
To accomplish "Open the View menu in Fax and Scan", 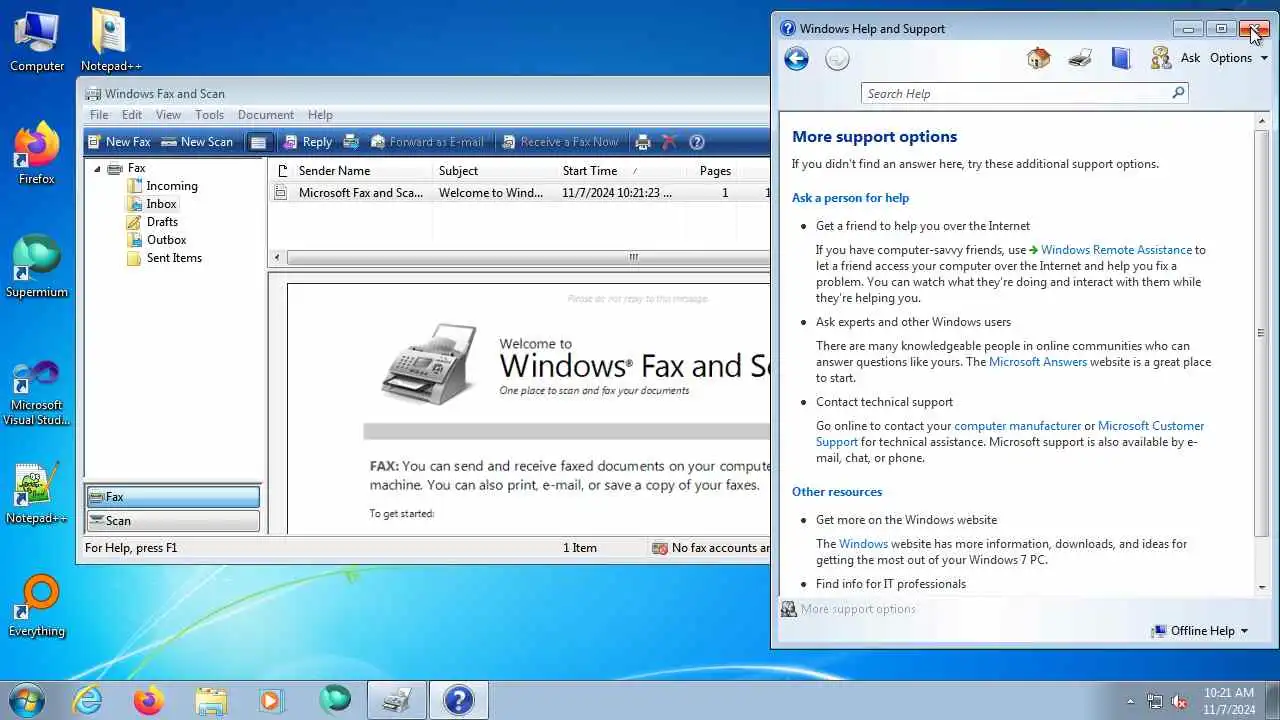I will (168, 115).
